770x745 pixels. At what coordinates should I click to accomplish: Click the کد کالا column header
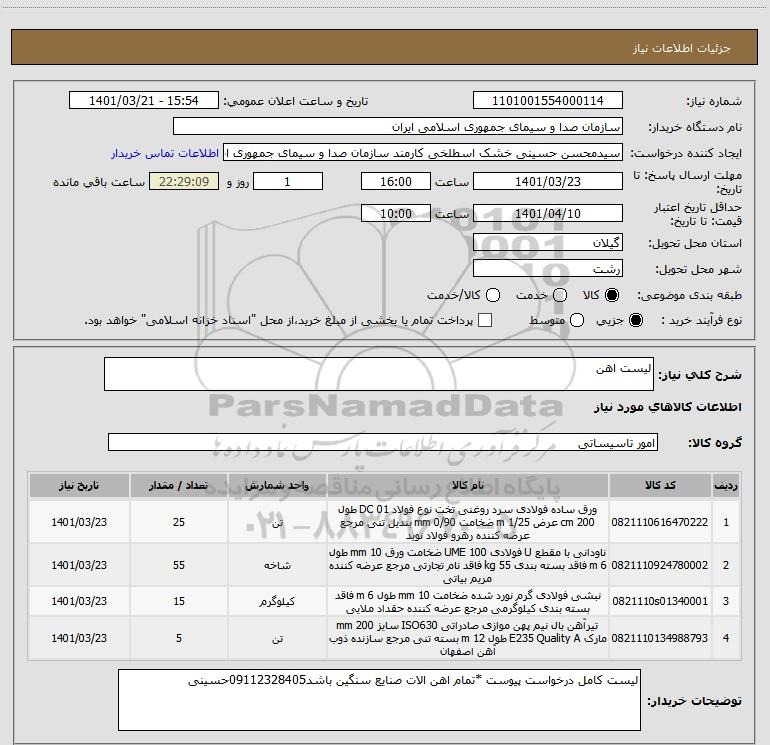[x=660, y=486]
